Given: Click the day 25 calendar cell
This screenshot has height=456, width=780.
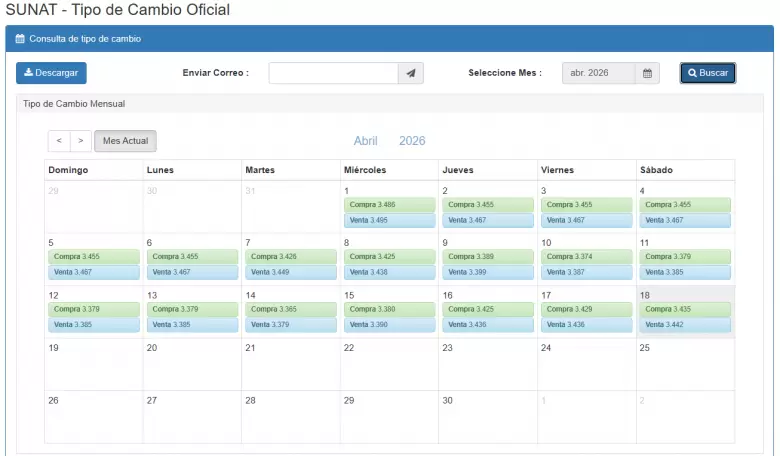Looking at the screenshot, I should pyautogui.click(x=685, y=365).
